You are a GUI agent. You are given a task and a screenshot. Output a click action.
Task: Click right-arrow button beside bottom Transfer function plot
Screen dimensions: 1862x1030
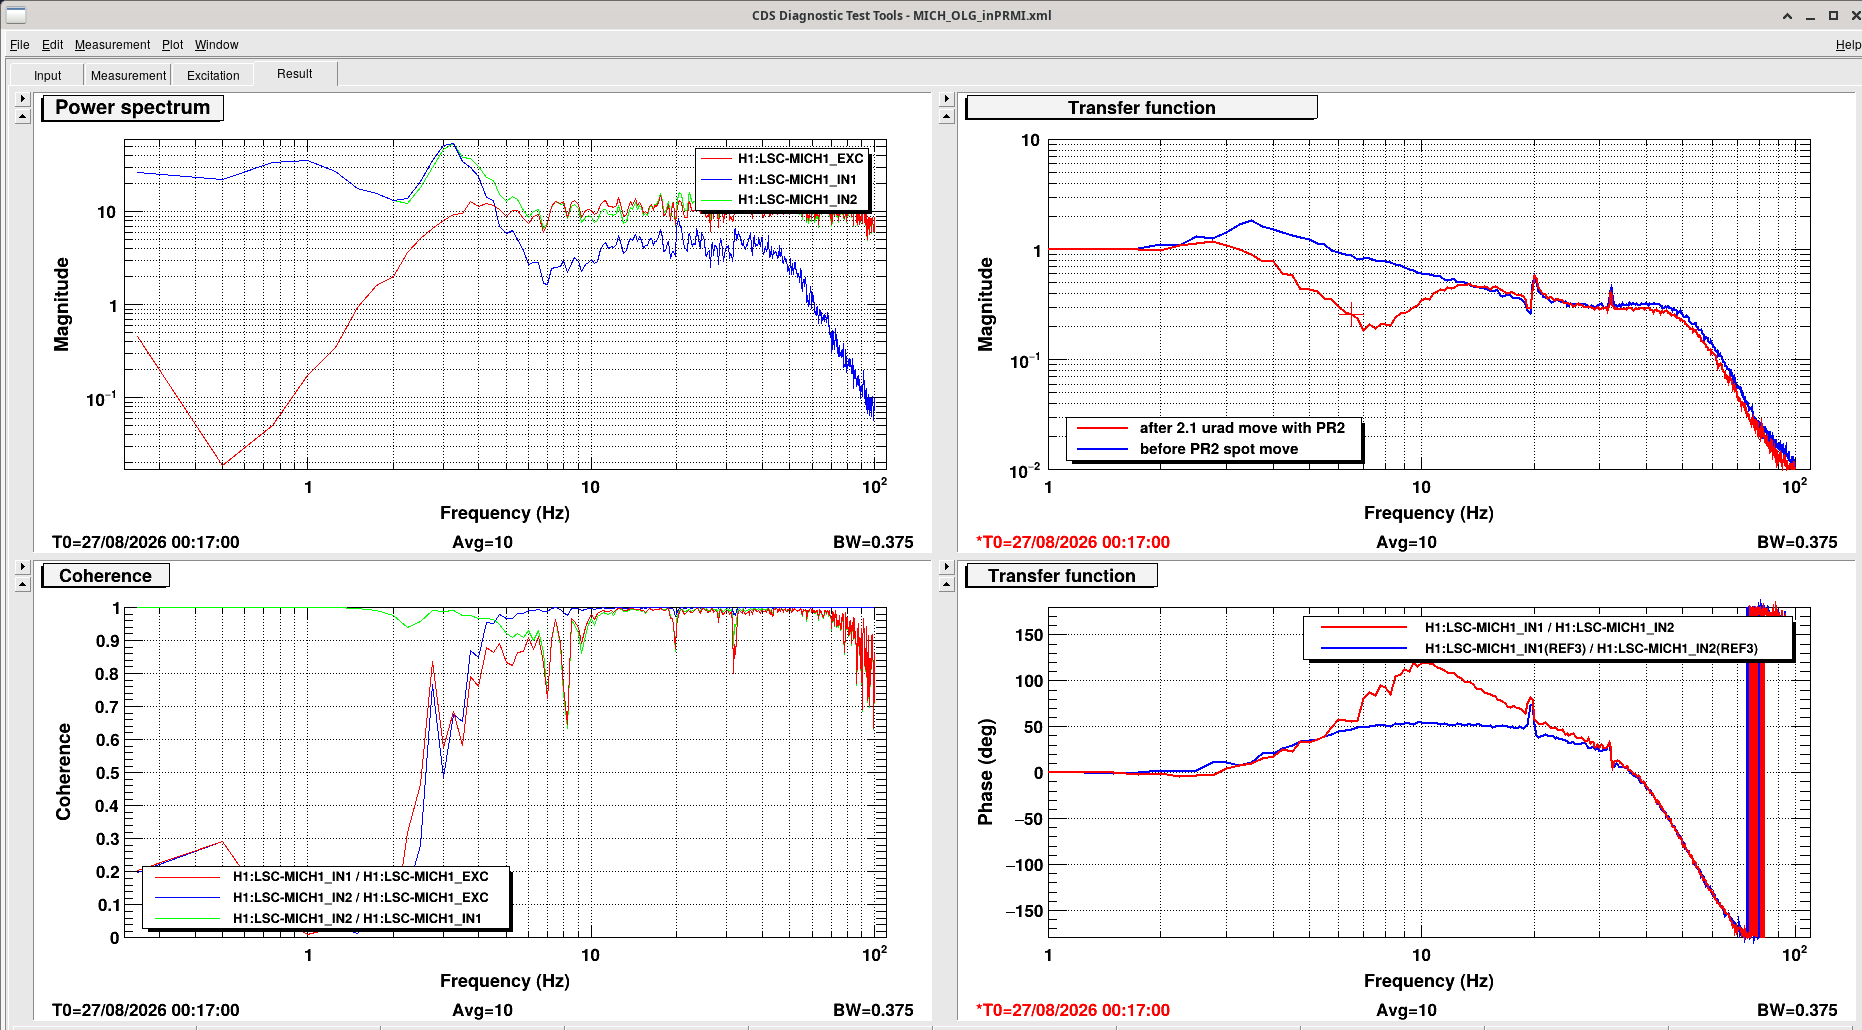[x=947, y=567]
